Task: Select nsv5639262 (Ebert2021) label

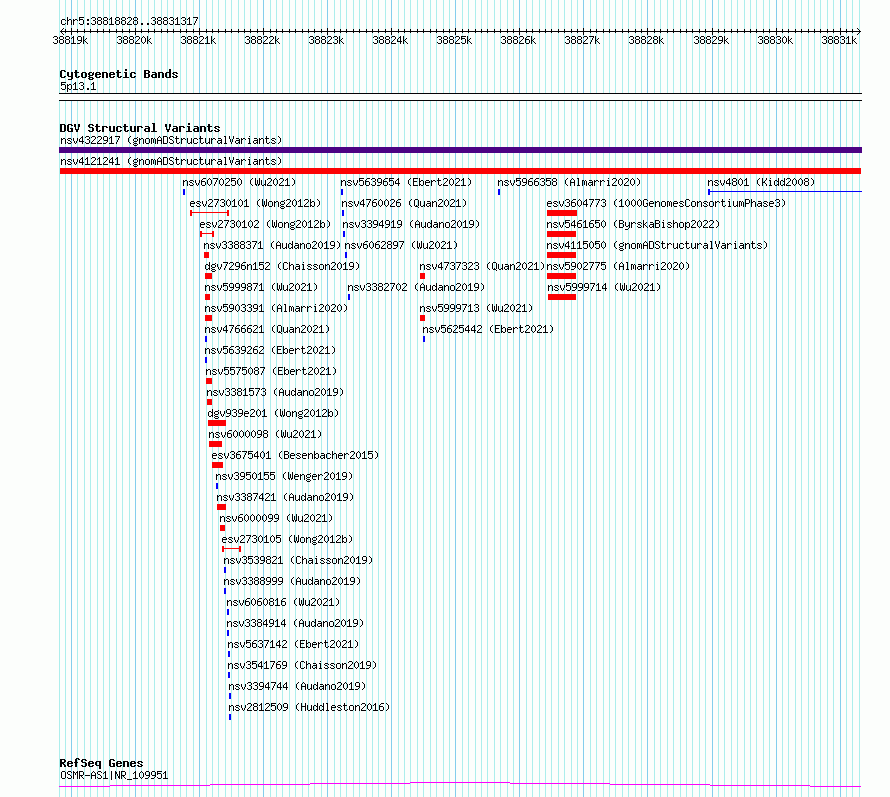Action: tap(270, 350)
